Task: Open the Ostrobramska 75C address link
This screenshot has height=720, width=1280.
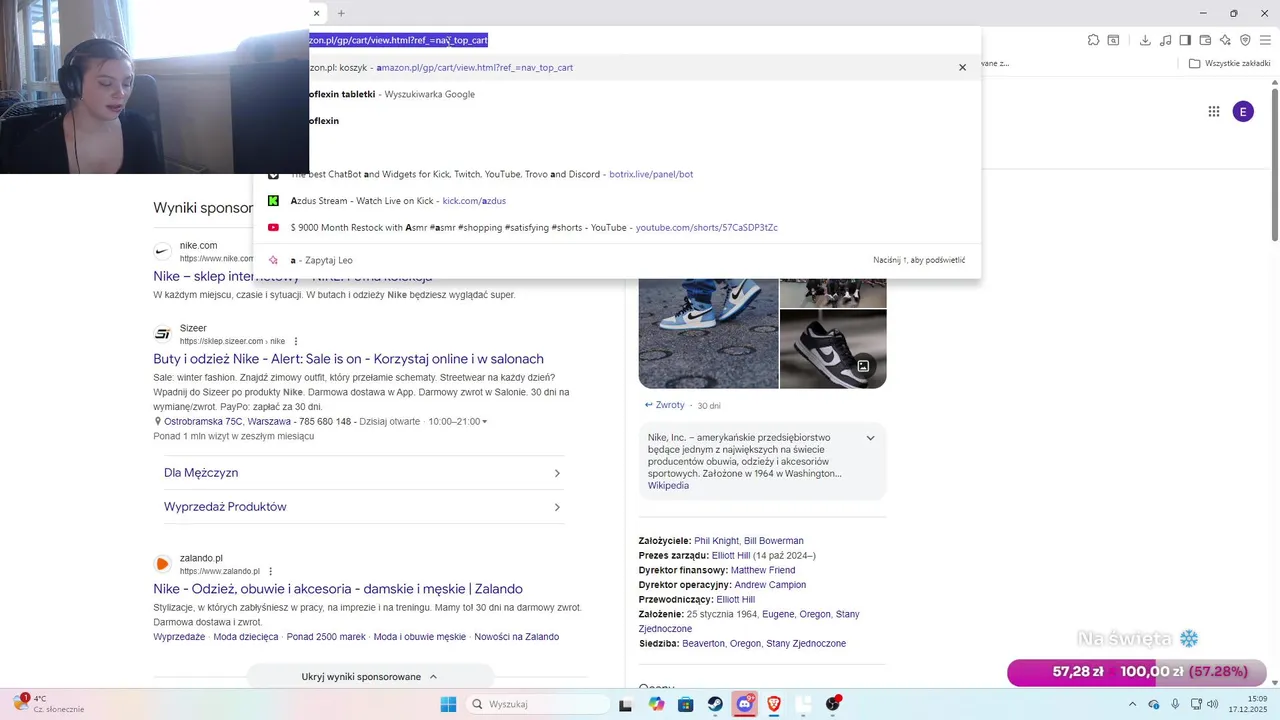Action: [227, 422]
